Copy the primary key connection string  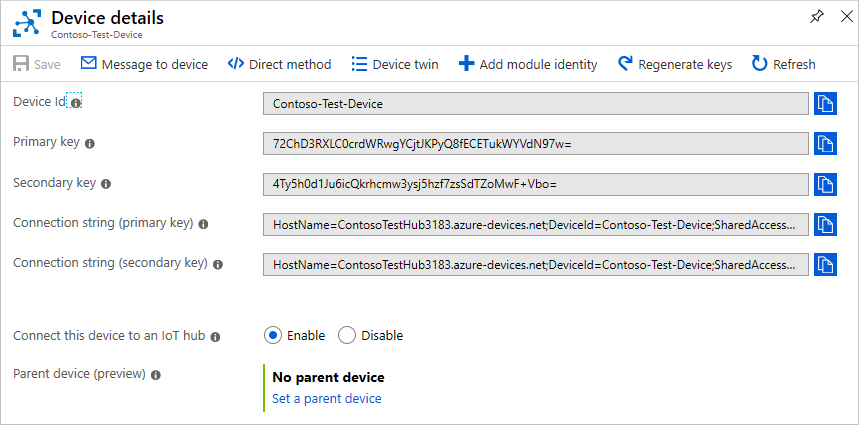tap(825, 224)
